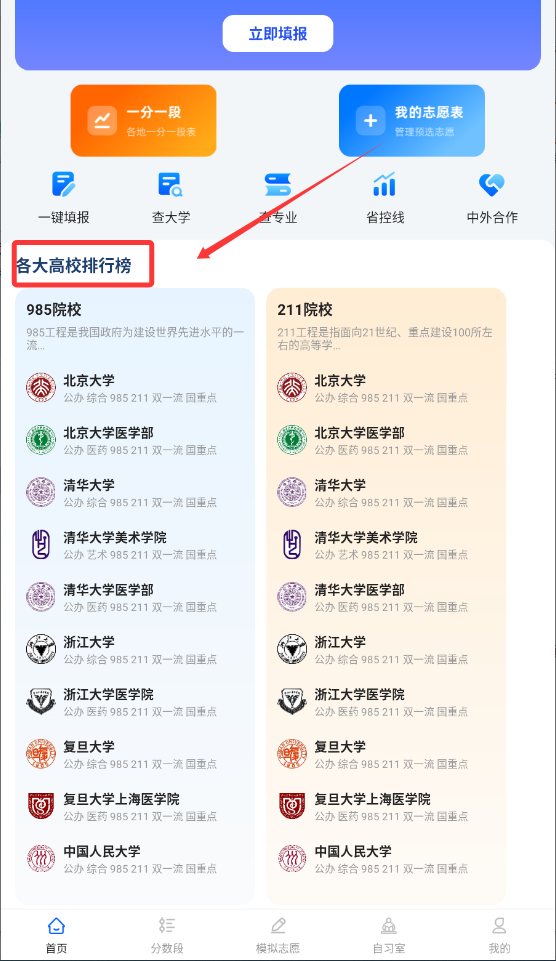The width and height of the screenshot is (556, 961).
Task: Select 浙江大学 in the 211院校 list
Action: tap(374, 650)
